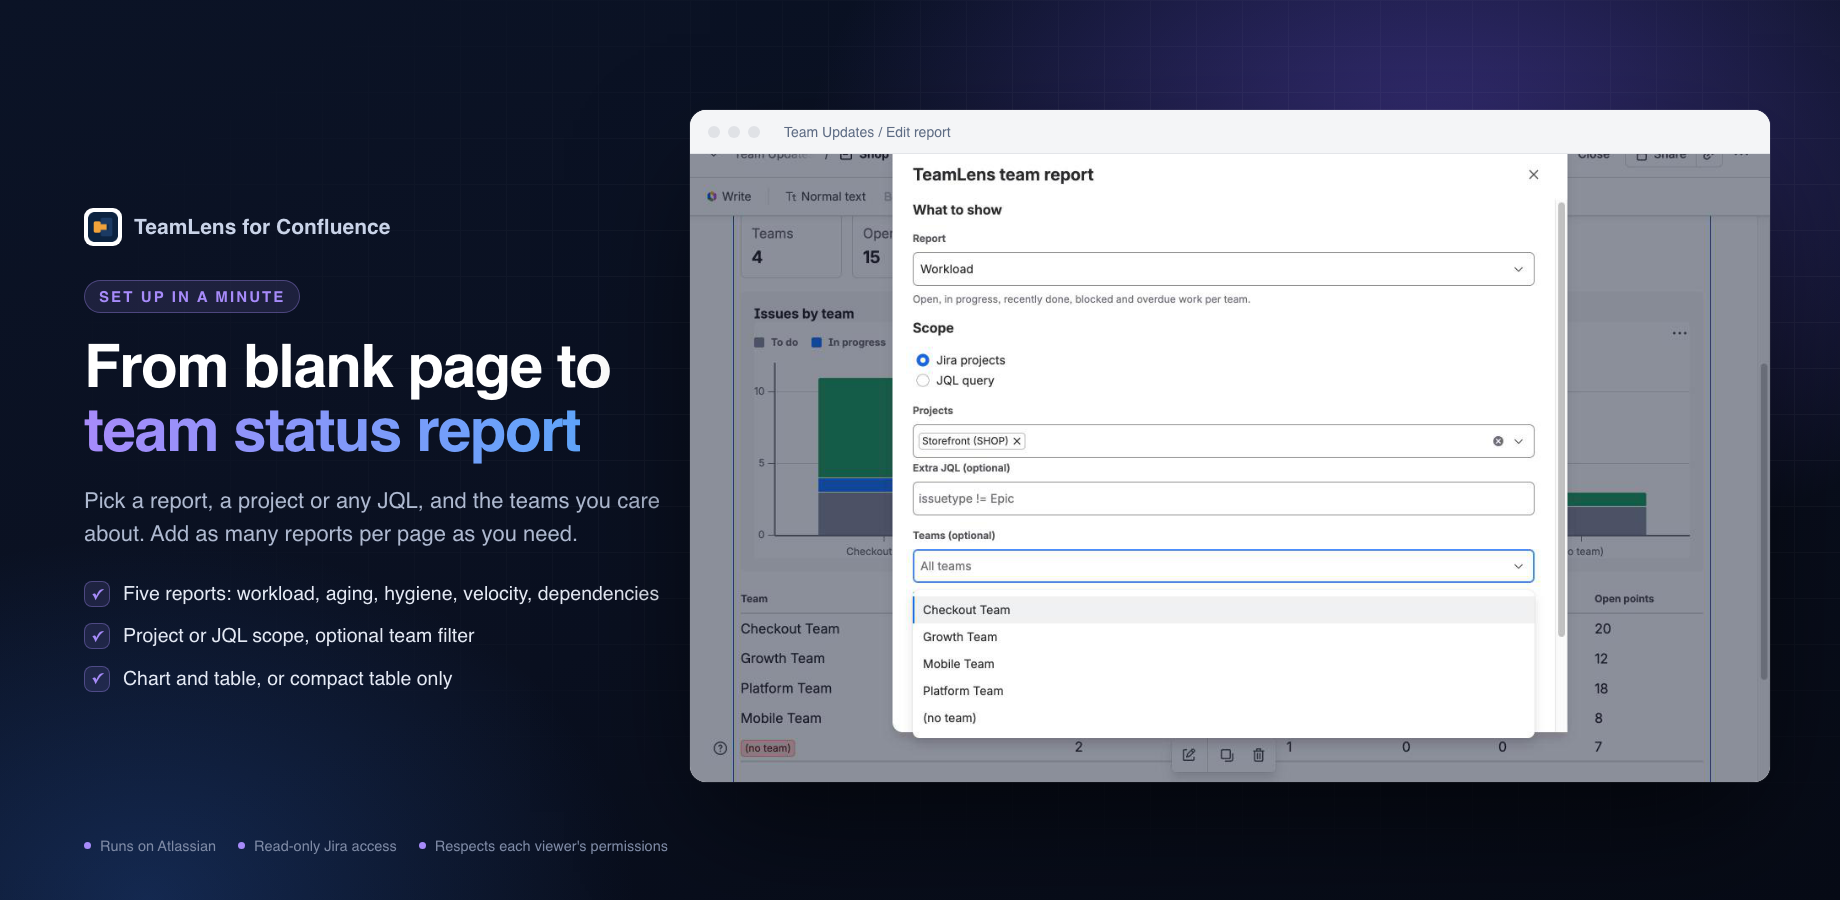
Task: Choose (no team) from the teams list
Action: coord(1223,718)
